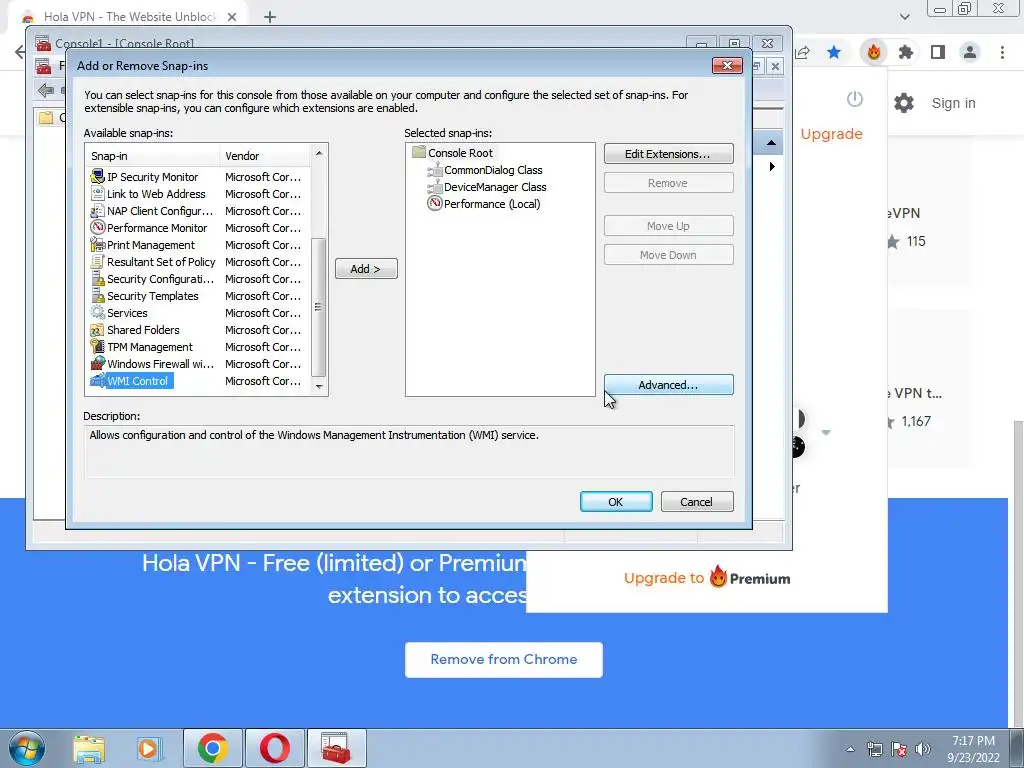Select the NAP Client Configuration snap-in icon
Screen dimensions: 1024x768
pyautogui.click(x=97, y=210)
